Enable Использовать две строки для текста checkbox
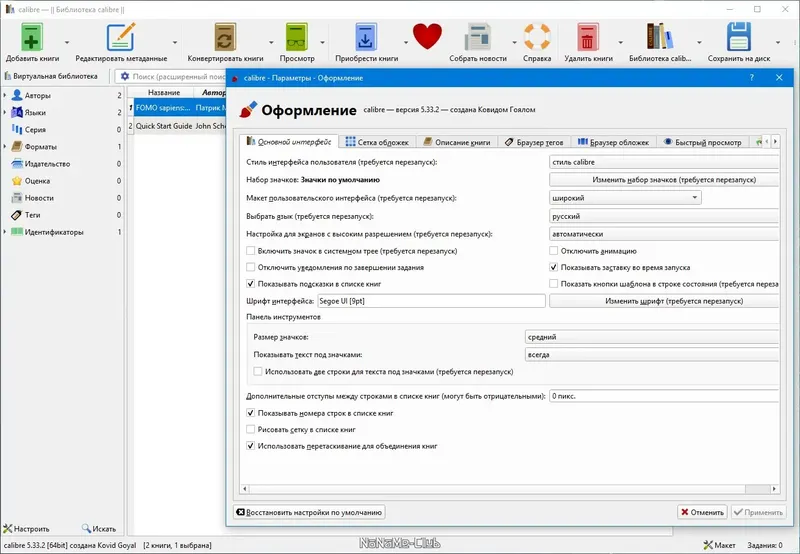Viewport: 800px width, 554px height. click(x=258, y=371)
